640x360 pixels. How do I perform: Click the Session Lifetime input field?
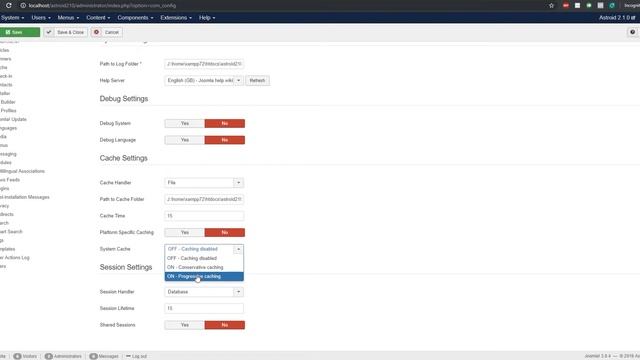pyautogui.click(x=204, y=309)
